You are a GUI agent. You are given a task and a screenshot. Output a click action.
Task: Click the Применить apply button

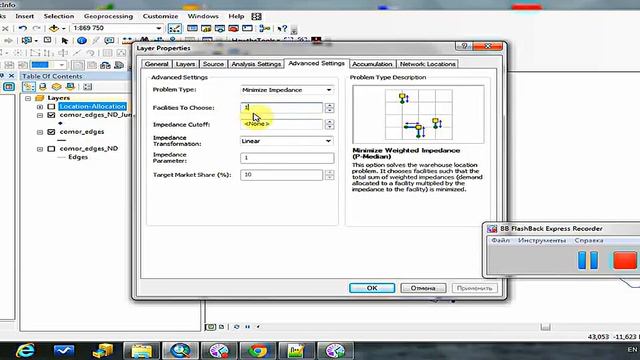click(x=474, y=288)
